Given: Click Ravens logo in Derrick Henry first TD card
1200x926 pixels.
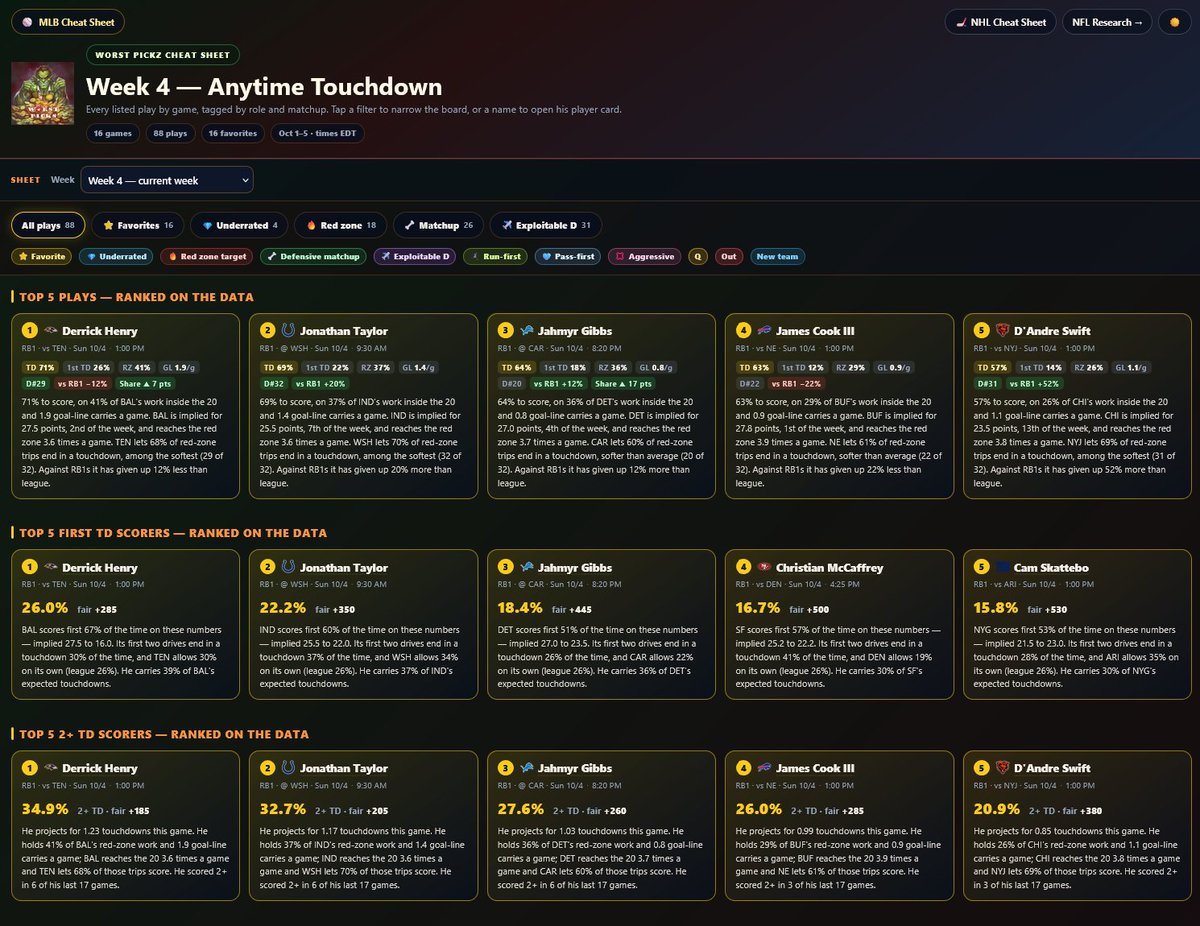Looking at the screenshot, I should (50, 567).
